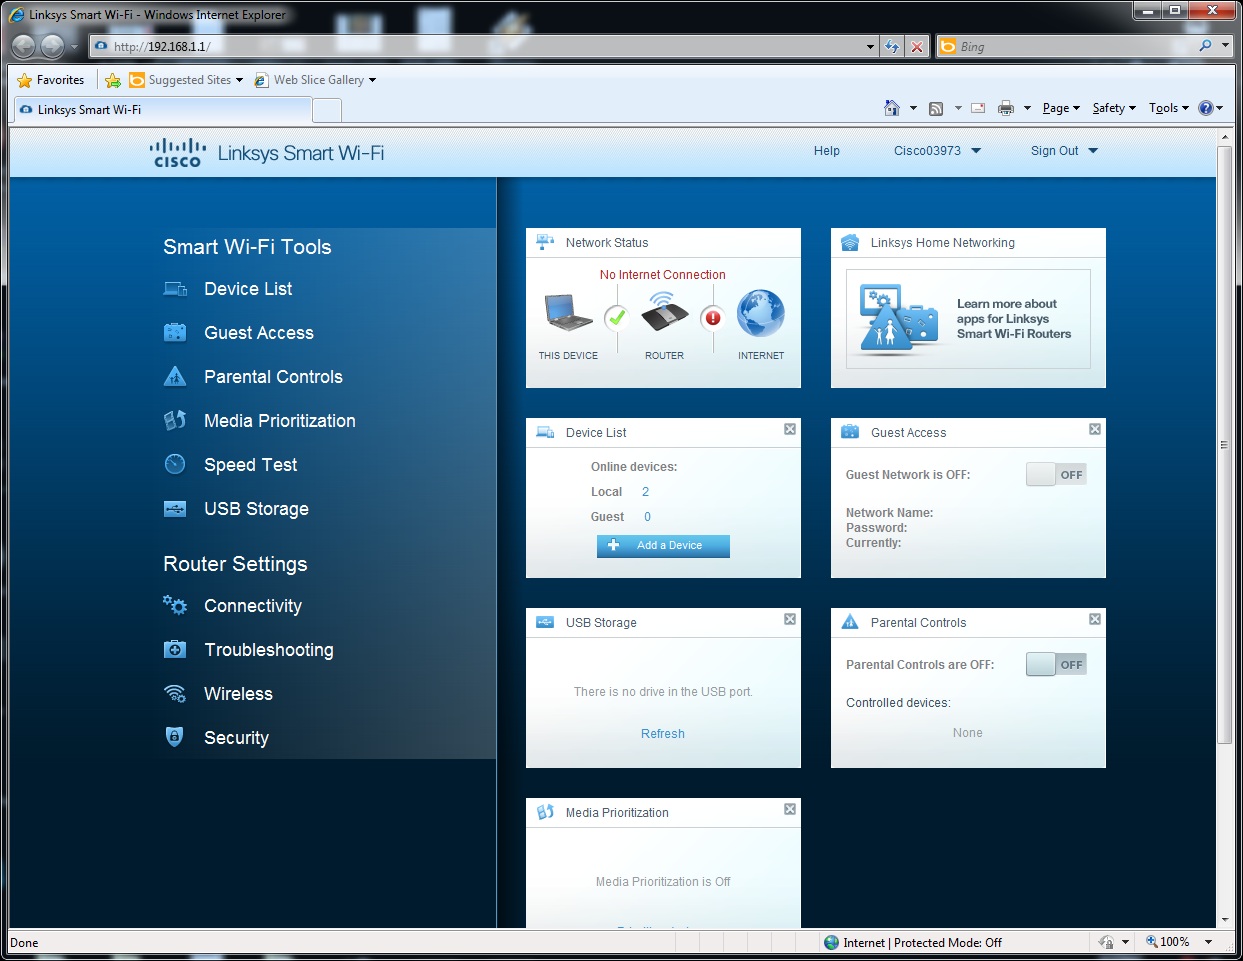
Task: Click the scrollbar down arrow
Action: point(1224,920)
